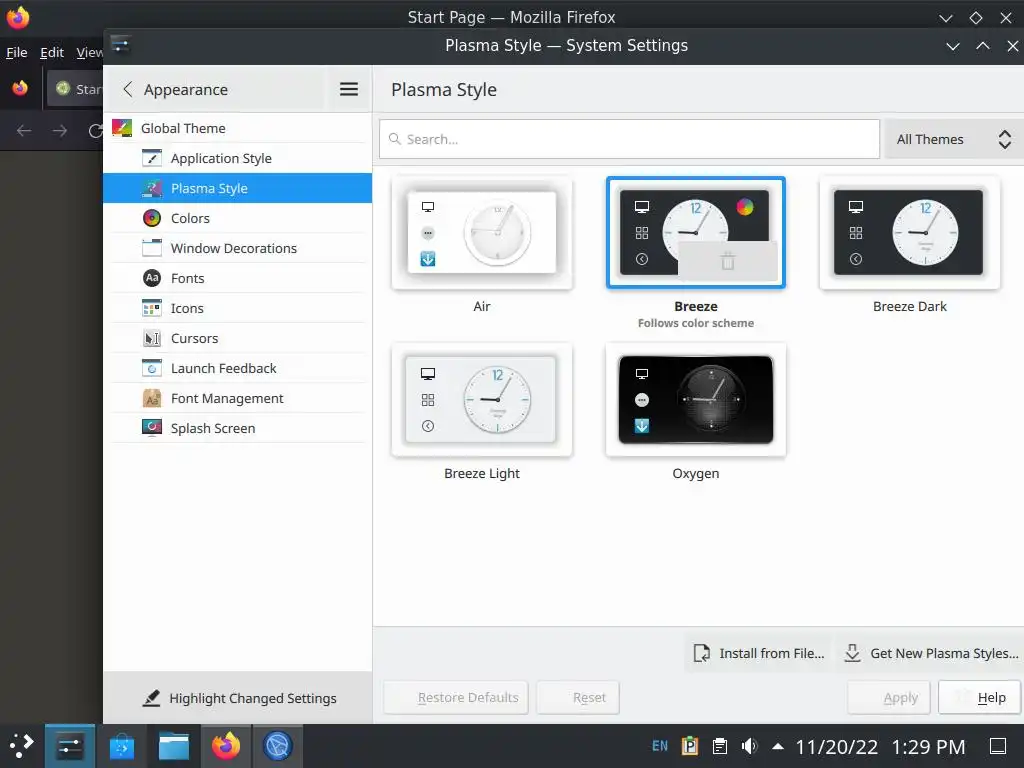This screenshot has width=1024, height=768.
Task: Open Font Management settings
Action: coord(237,398)
